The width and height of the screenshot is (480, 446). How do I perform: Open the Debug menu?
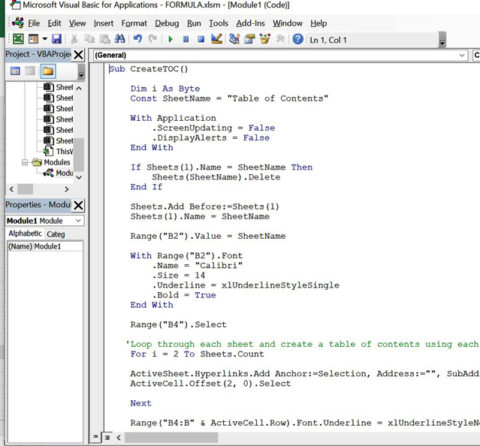pos(167,23)
